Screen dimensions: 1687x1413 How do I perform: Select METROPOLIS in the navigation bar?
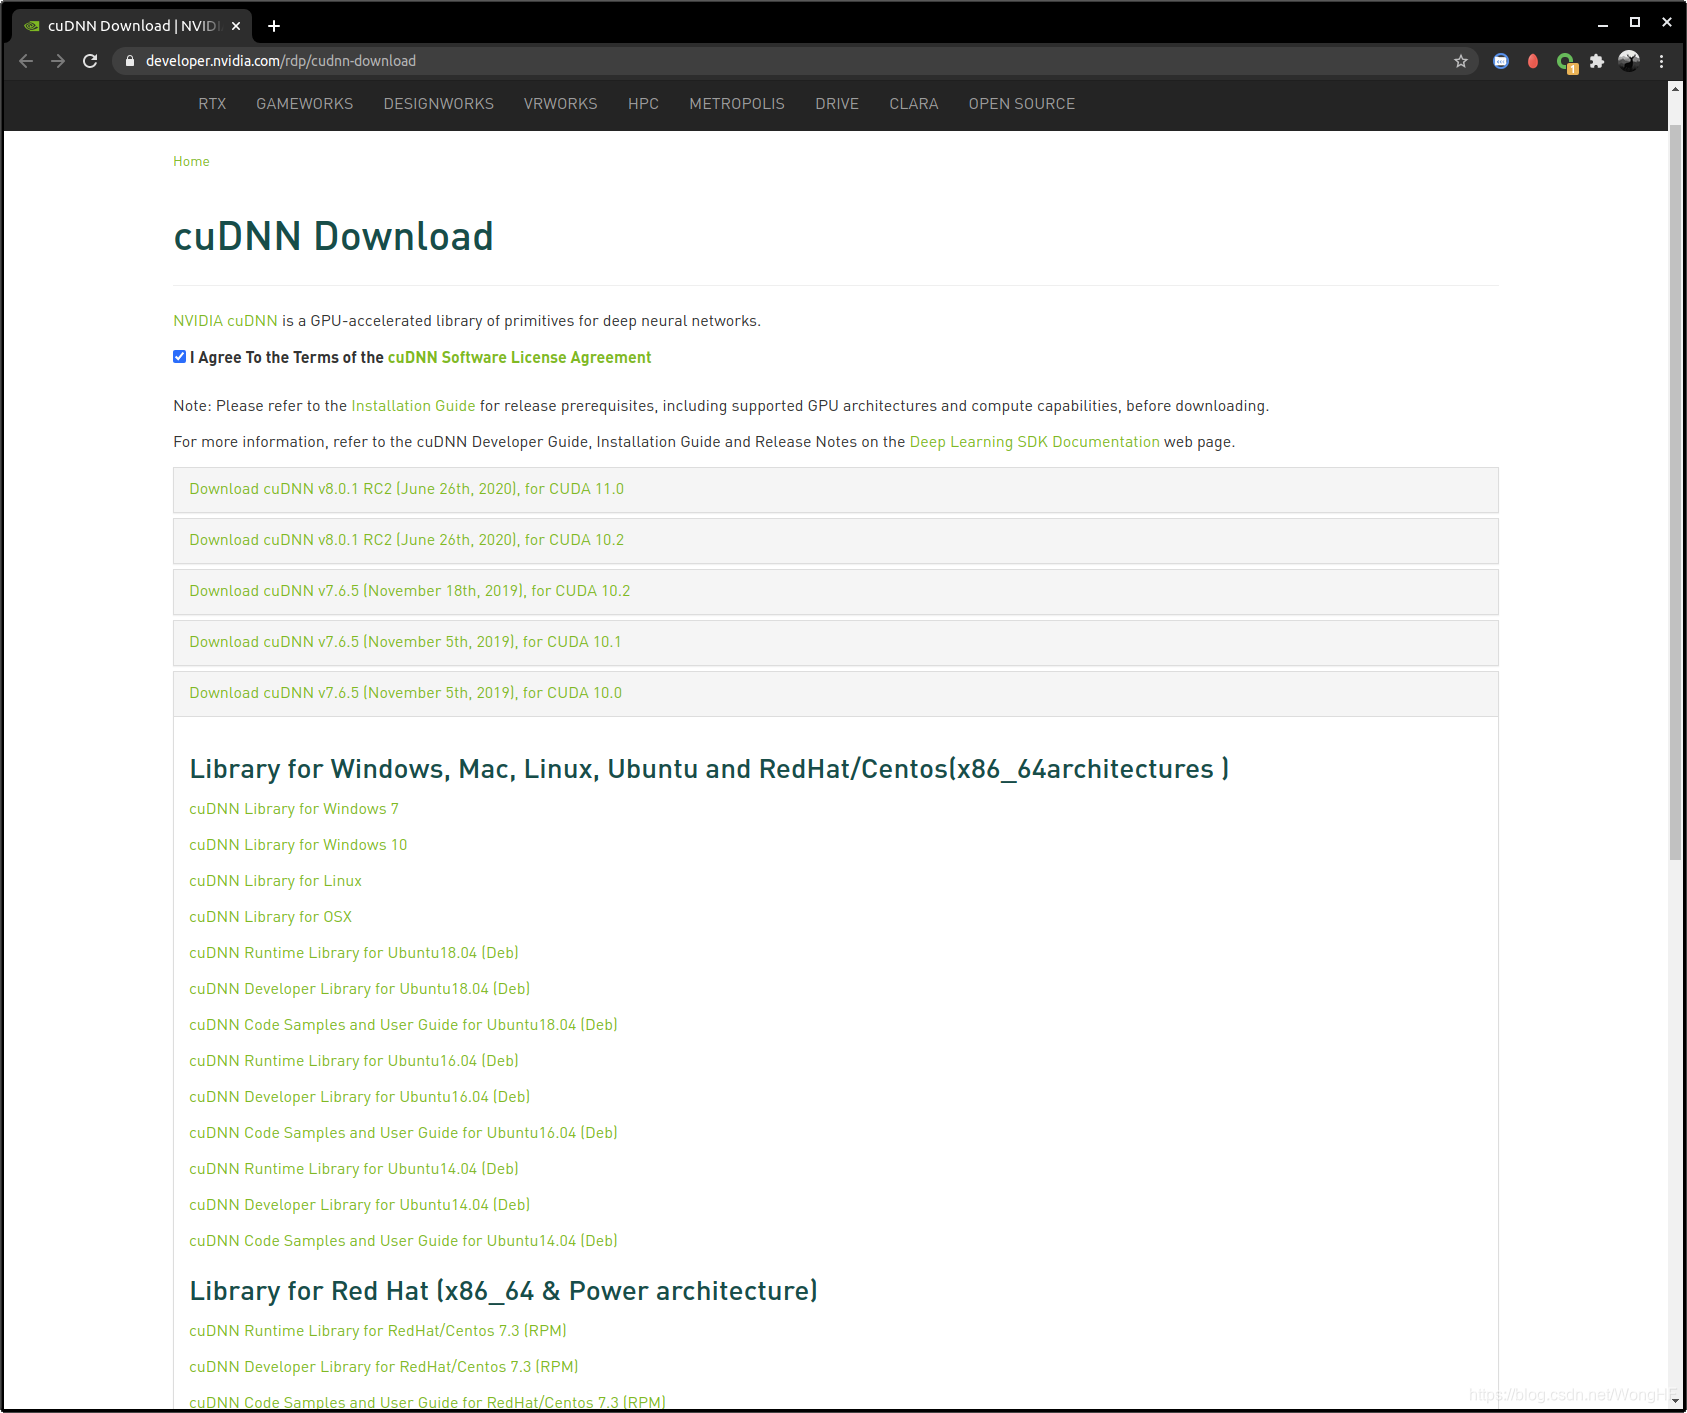pos(737,104)
